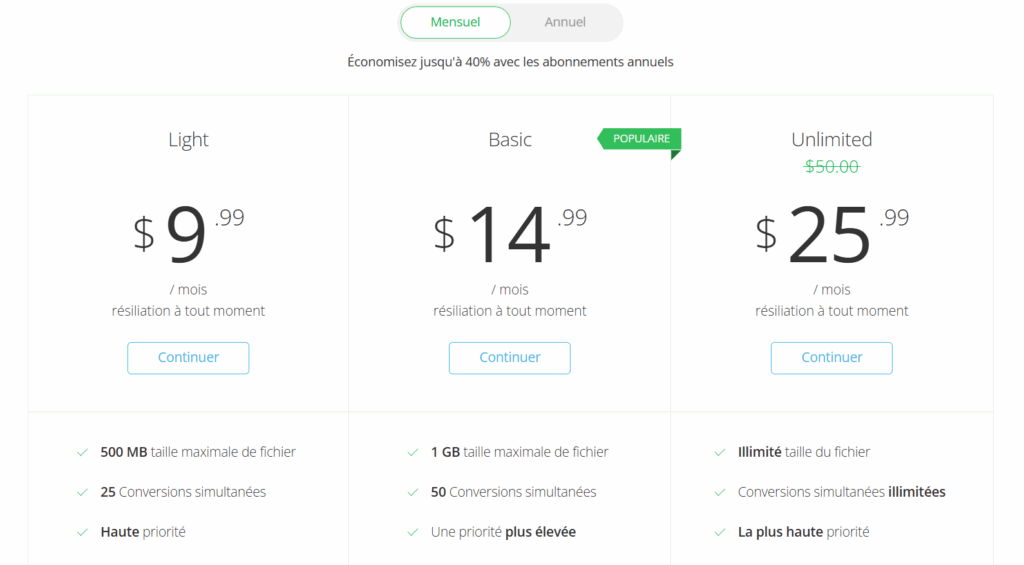Viewport: 1024px width, 565px height.
Task: Click checkmark beside Illimité taille du fichier
Action: [x=720, y=452]
